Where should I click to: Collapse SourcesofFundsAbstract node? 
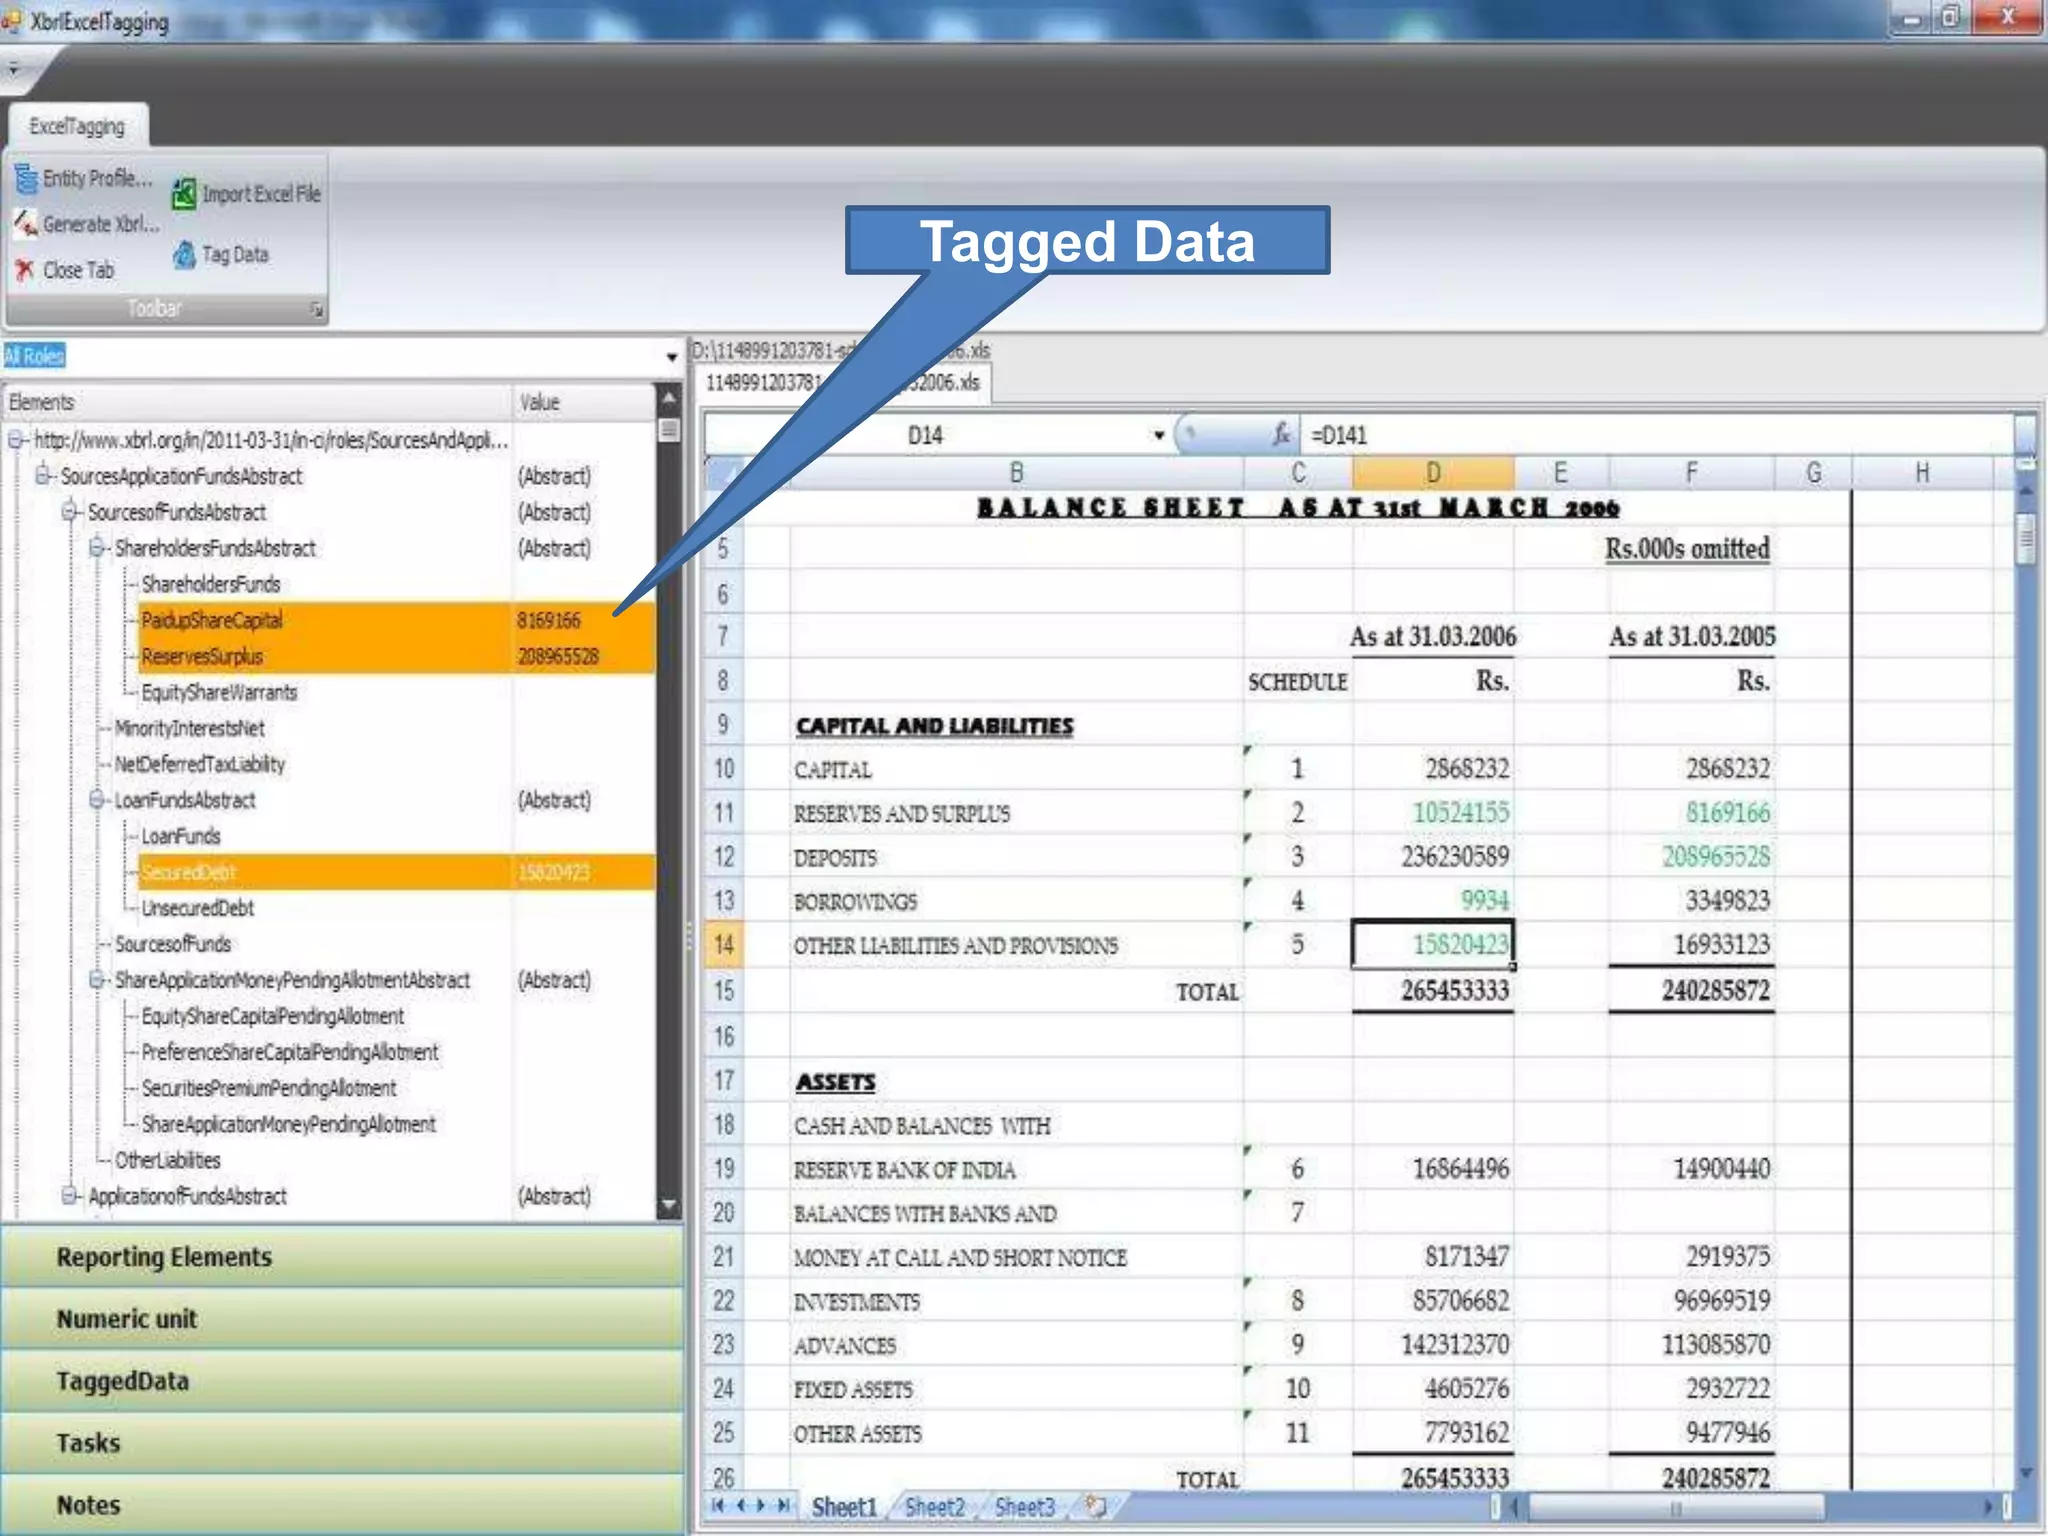click(x=70, y=512)
